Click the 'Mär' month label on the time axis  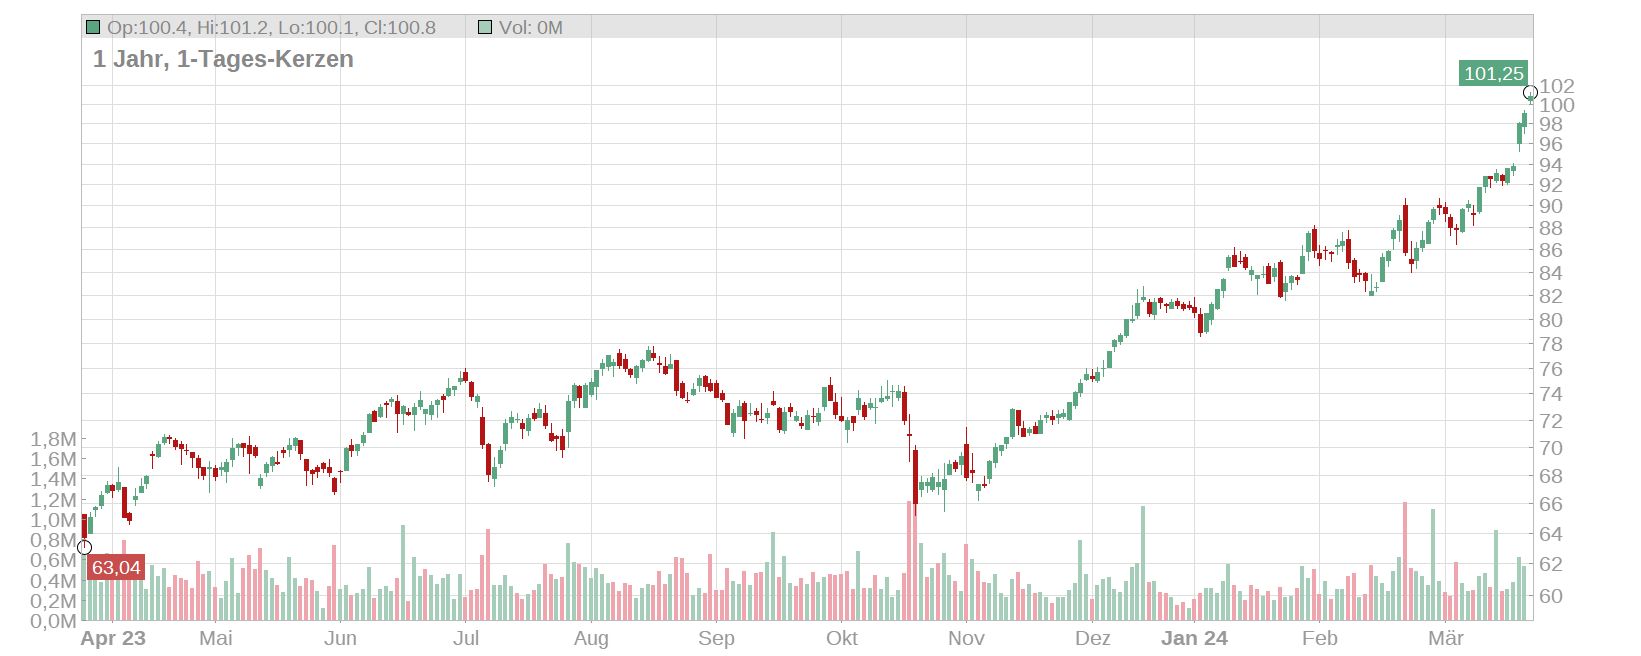pyautogui.click(x=1445, y=639)
